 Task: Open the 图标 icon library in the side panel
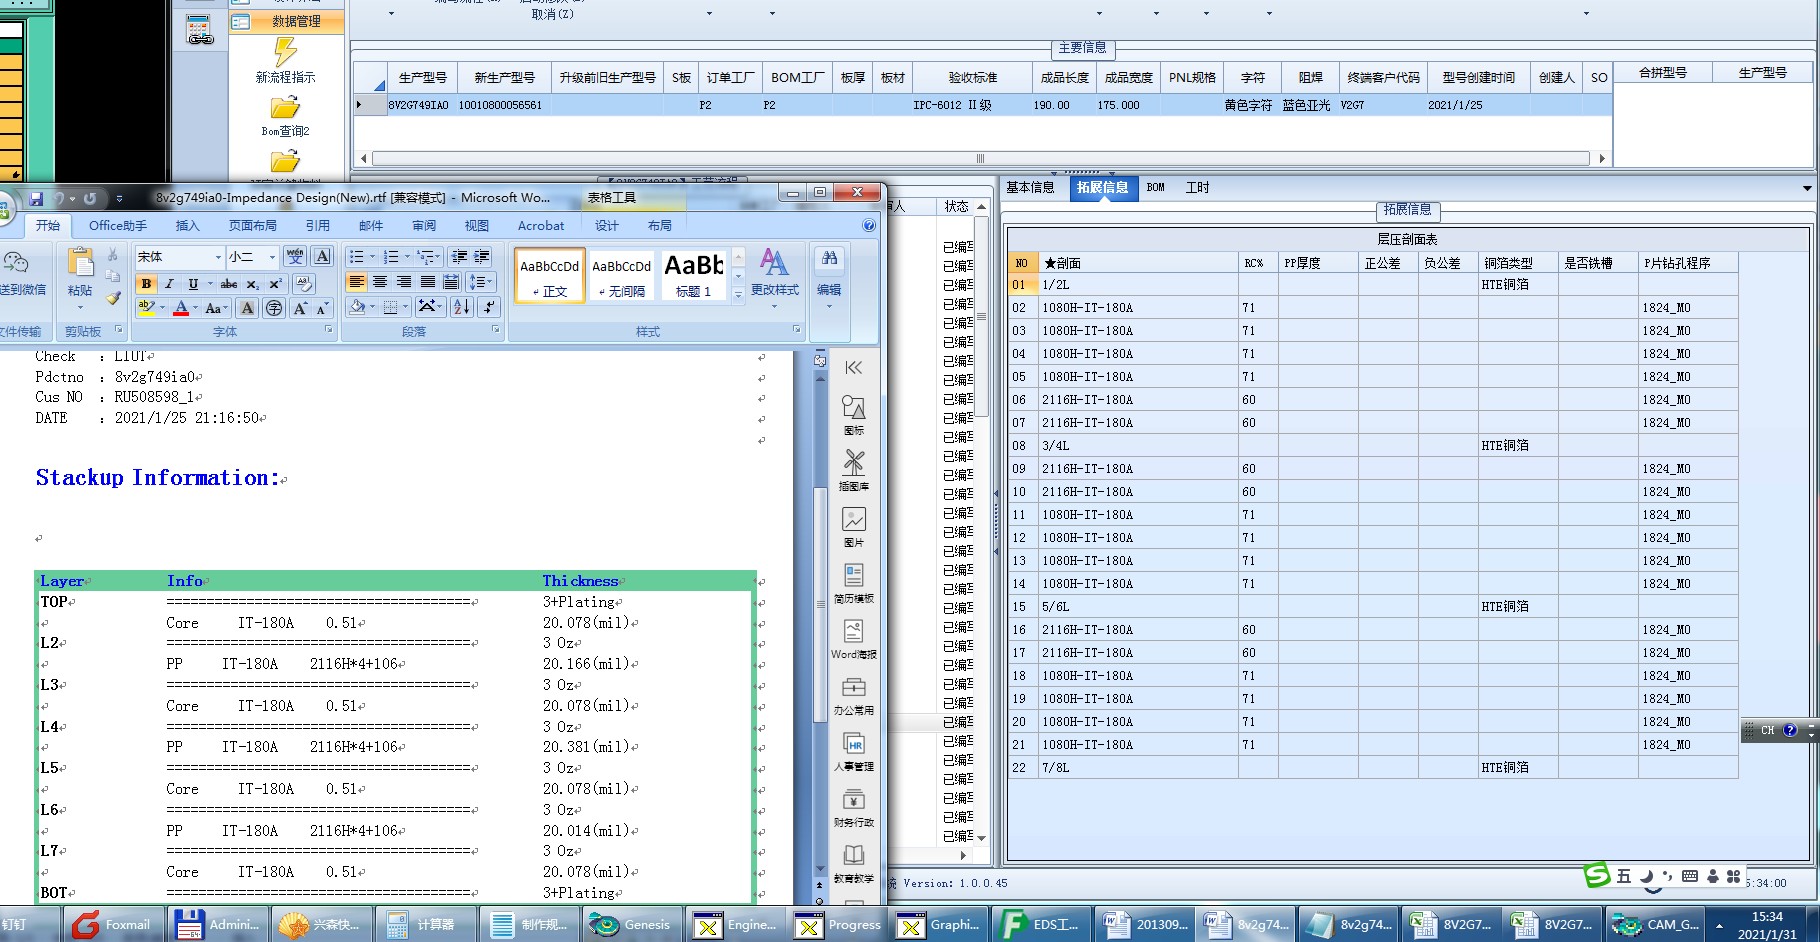pyautogui.click(x=853, y=414)
